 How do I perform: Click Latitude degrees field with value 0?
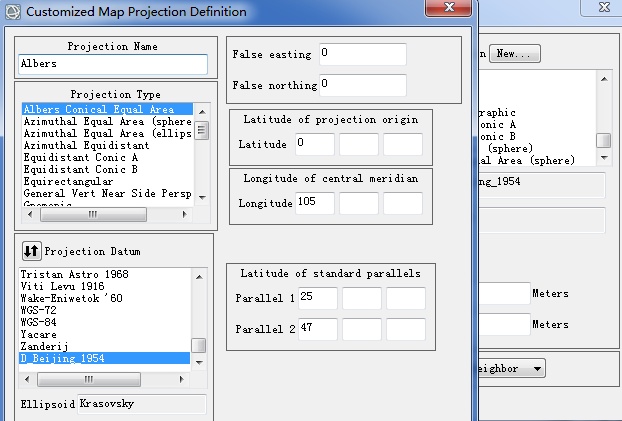tap(315, 144)
